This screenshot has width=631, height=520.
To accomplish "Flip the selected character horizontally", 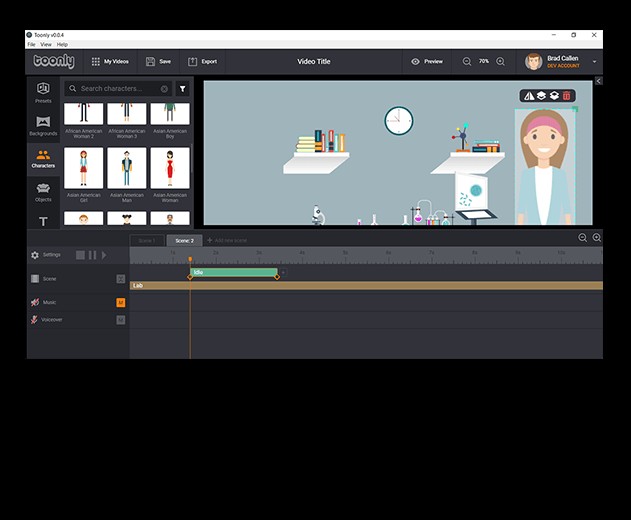I will click(x=529, y=96).
